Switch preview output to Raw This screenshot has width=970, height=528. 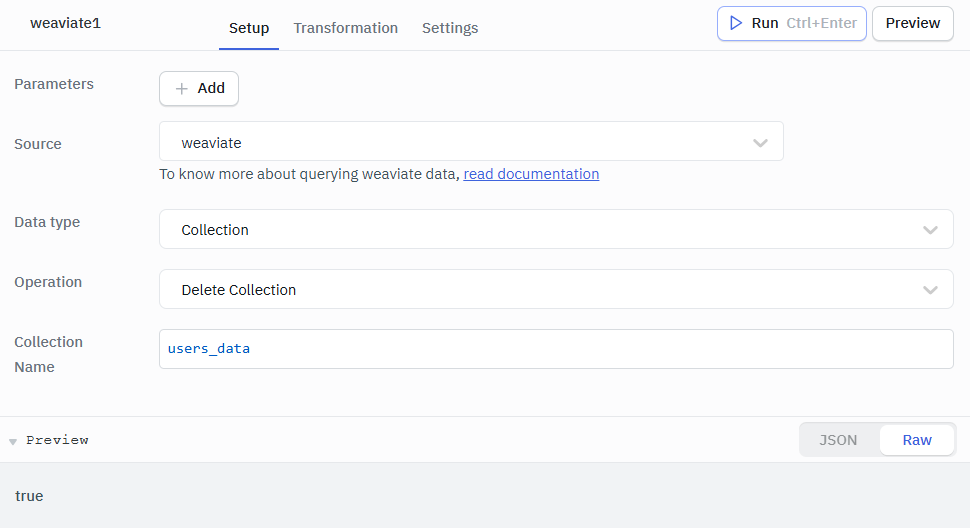coord(916,440)
